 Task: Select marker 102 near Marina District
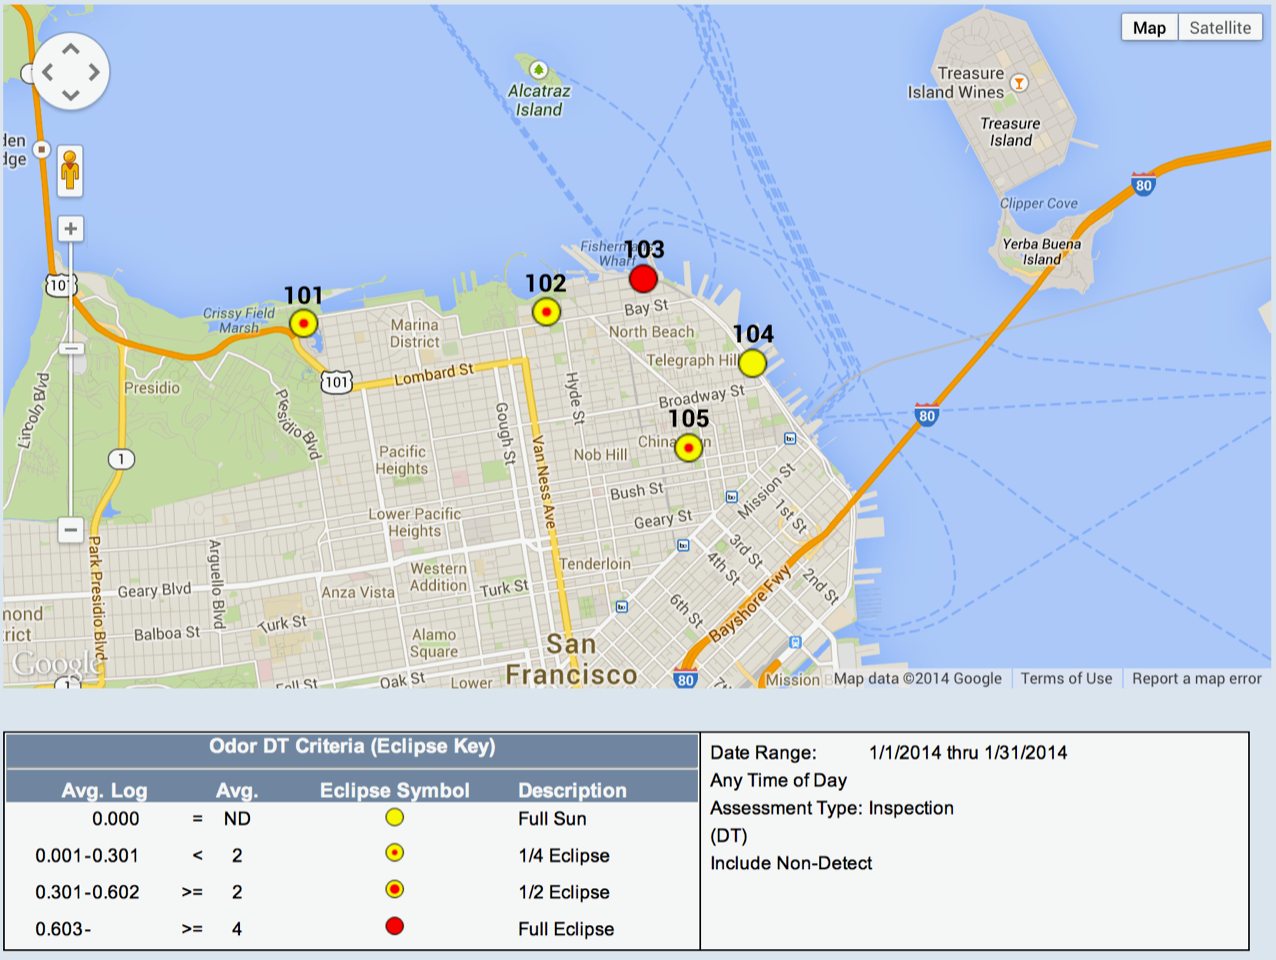coord(545,312)
